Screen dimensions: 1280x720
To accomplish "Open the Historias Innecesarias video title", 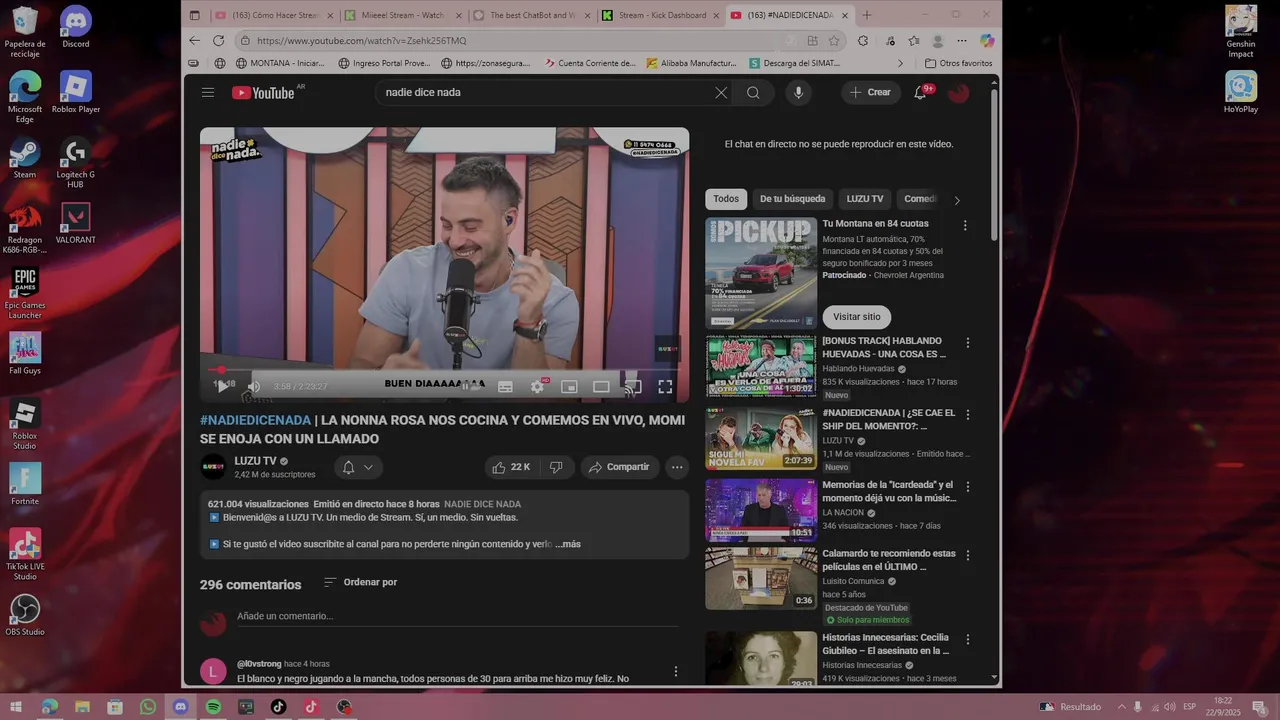I will click(x=885, y=644).
